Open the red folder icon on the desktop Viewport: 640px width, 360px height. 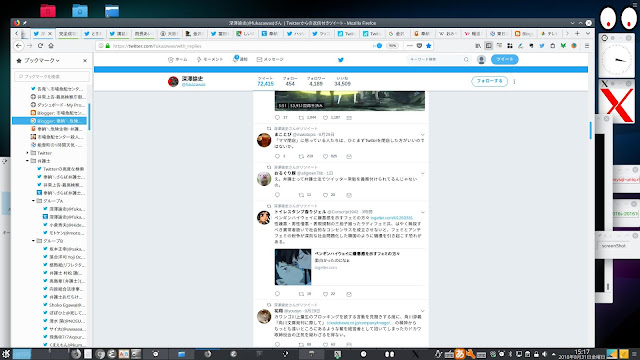[x=48, y=11]
